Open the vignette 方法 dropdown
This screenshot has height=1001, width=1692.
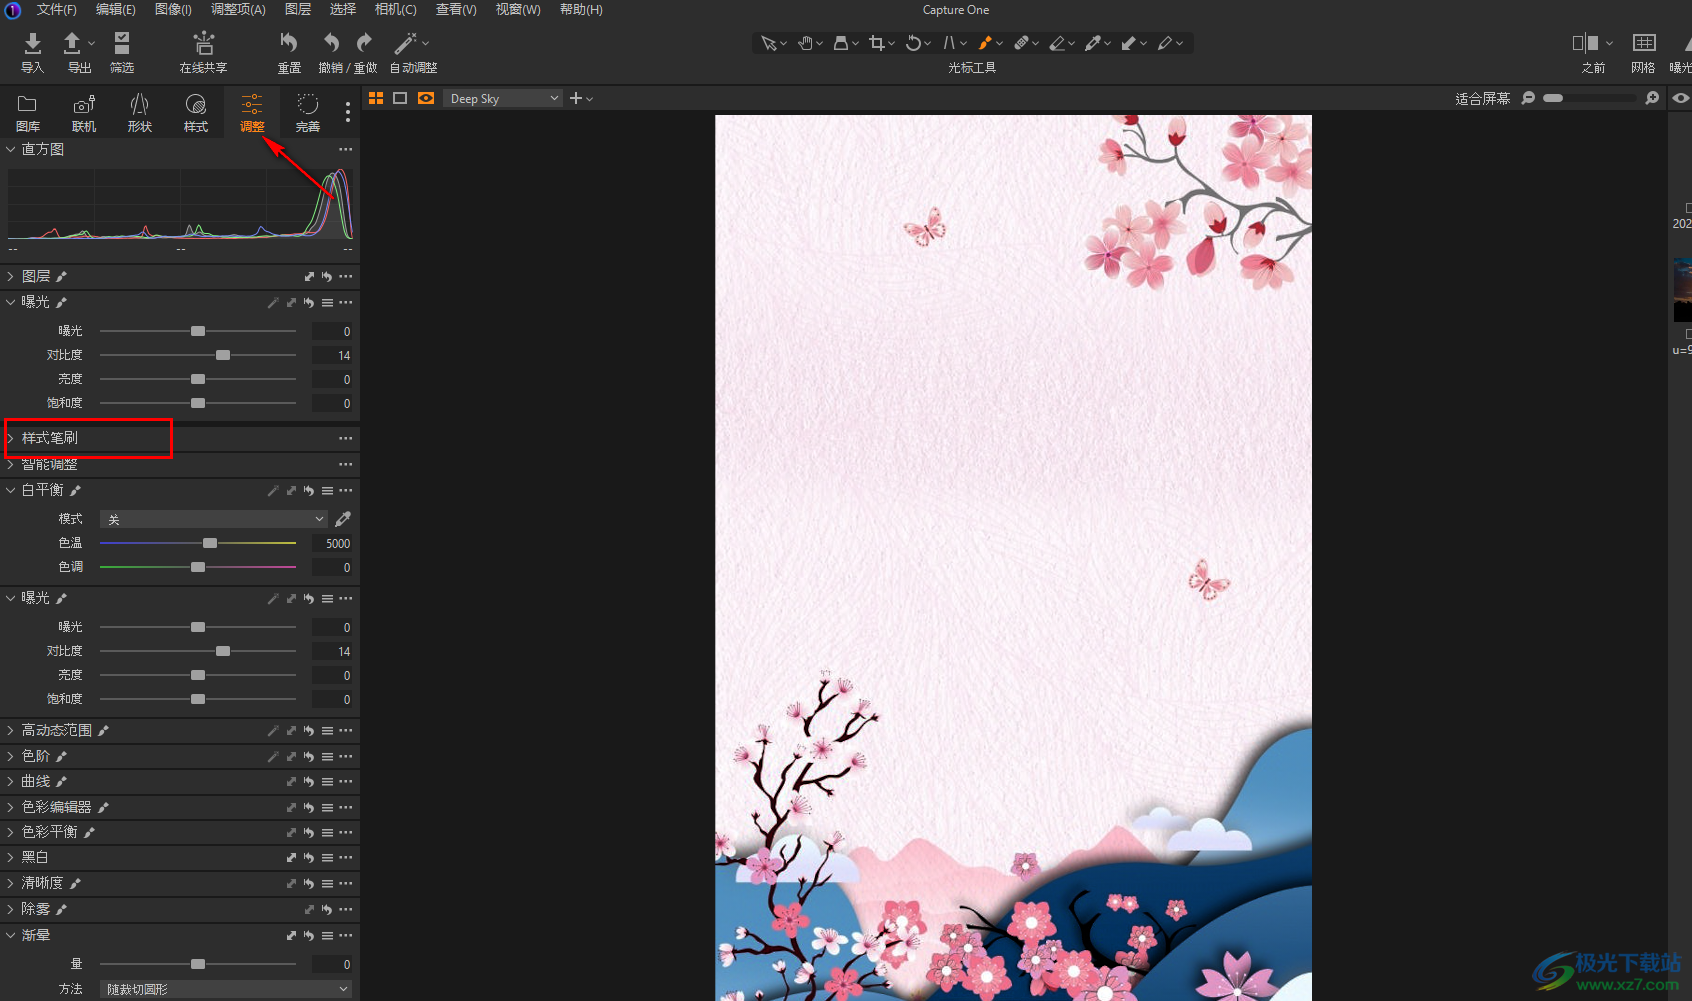click(x=226, y=989)
